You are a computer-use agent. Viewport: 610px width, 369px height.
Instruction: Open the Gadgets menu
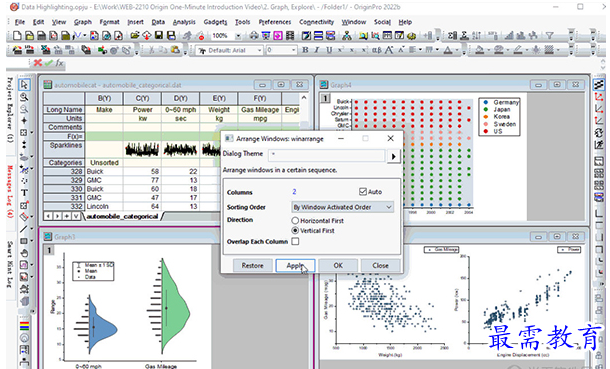click(215, 22)
